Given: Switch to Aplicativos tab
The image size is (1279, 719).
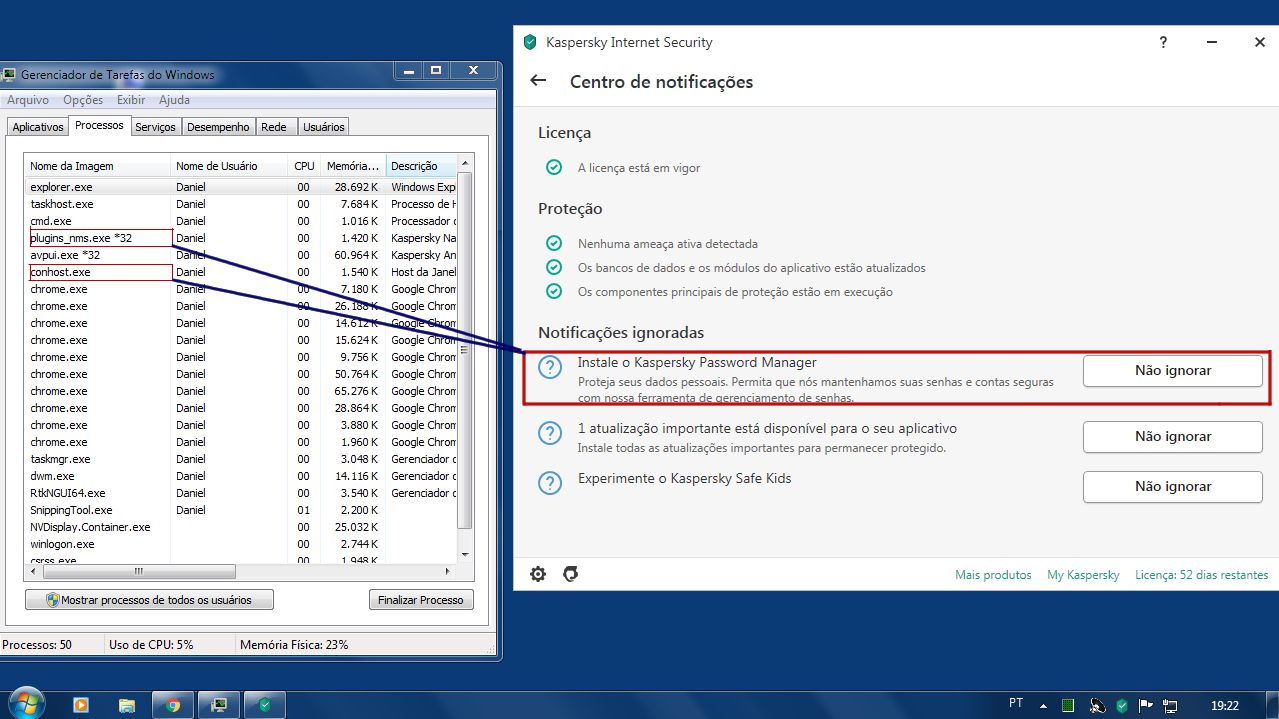Looking at the screenshot, I should (38, 127).
